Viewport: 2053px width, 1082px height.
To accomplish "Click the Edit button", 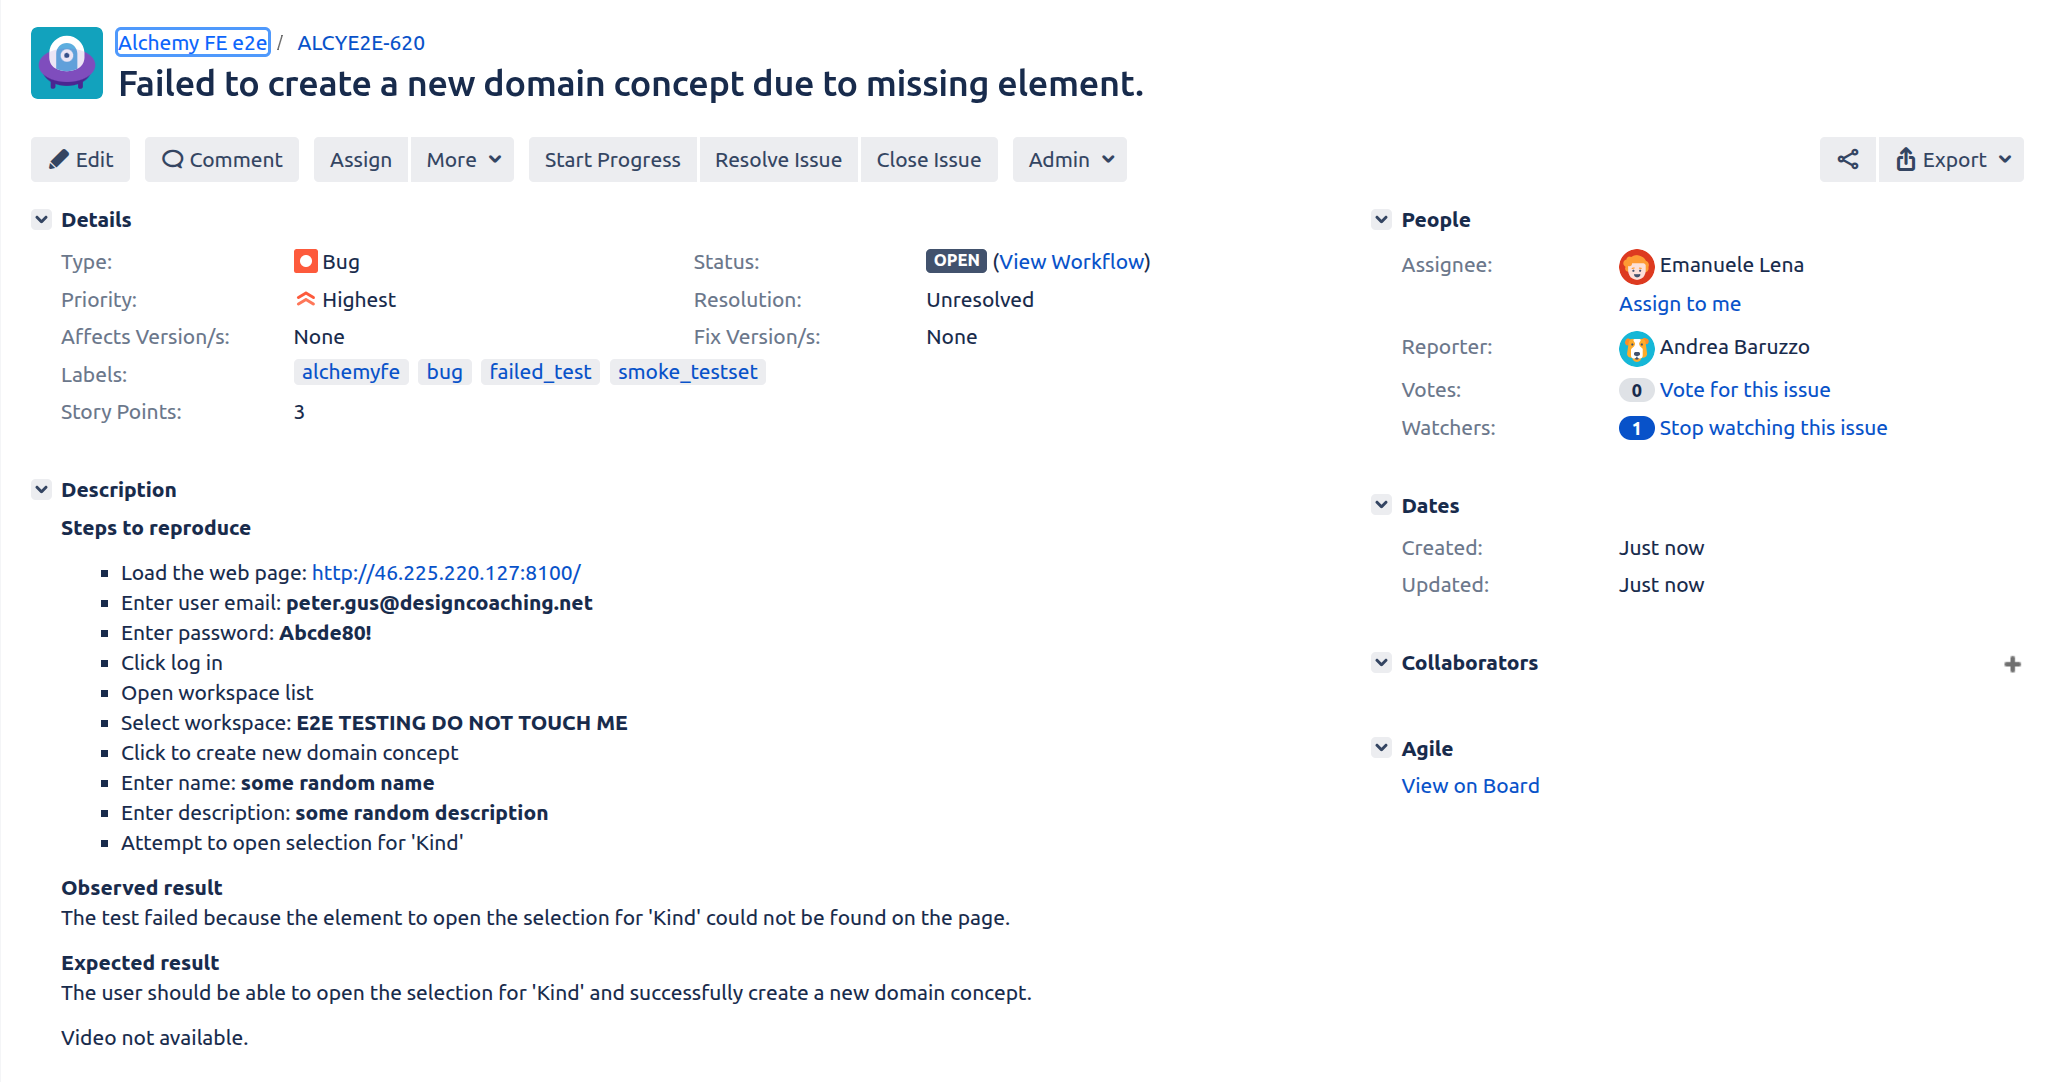I will pos(81,160).
